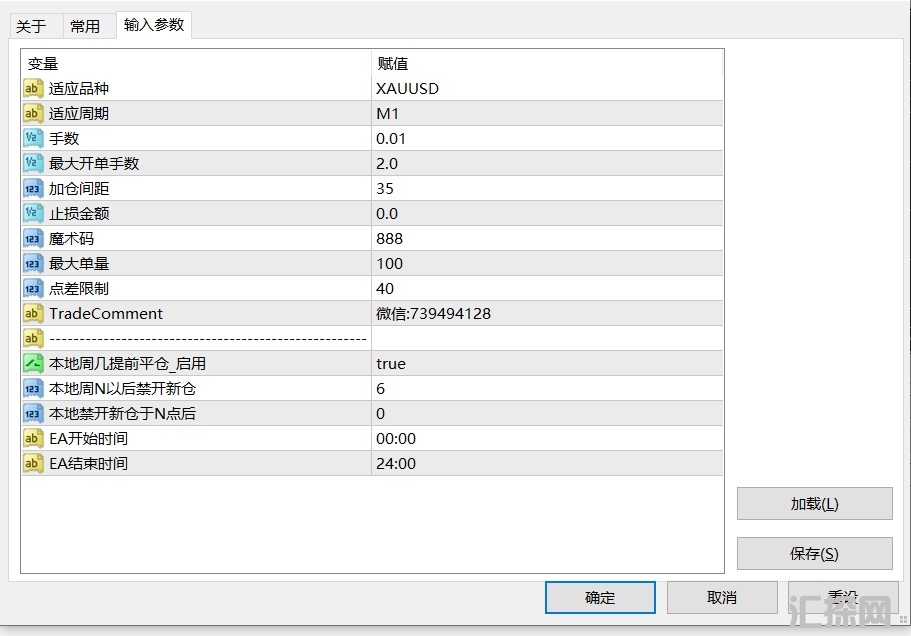Select the 适应周期 variable name
This screenshot has height=636, width=911.
(78, 113)
